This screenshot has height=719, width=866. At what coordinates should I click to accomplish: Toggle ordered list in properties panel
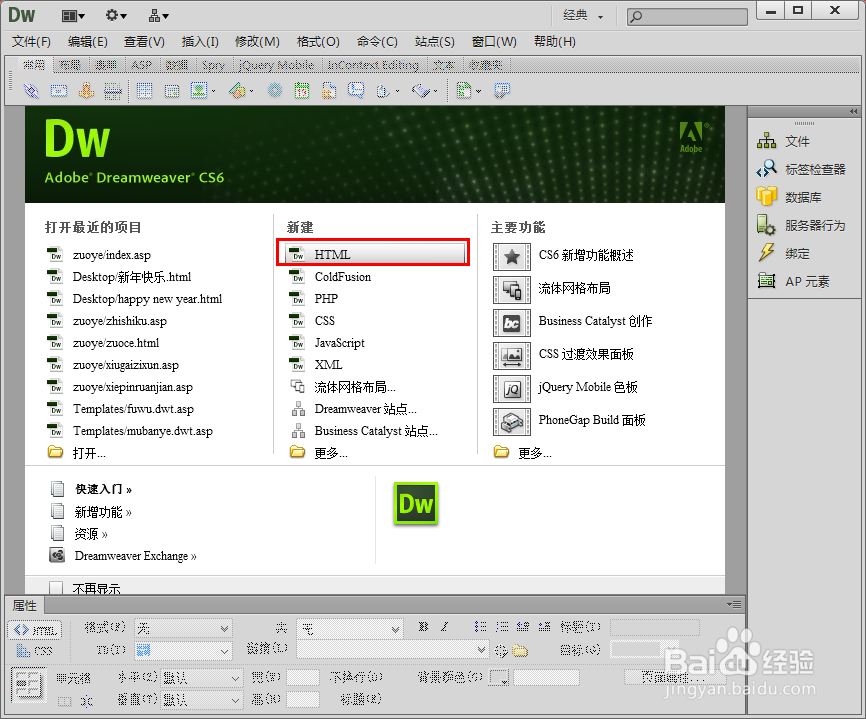coord(502,627)
